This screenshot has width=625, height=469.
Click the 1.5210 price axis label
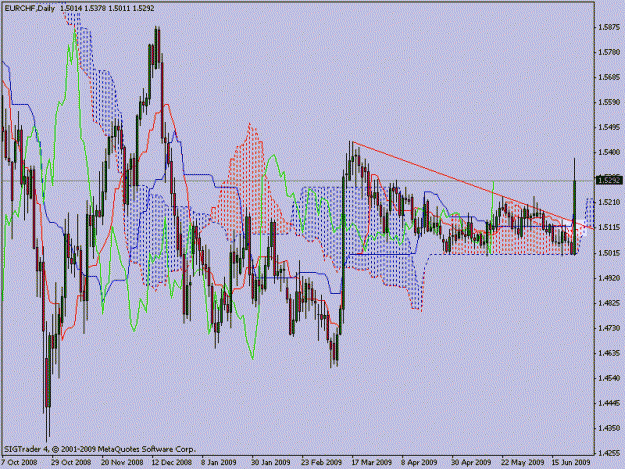(609, 202)
